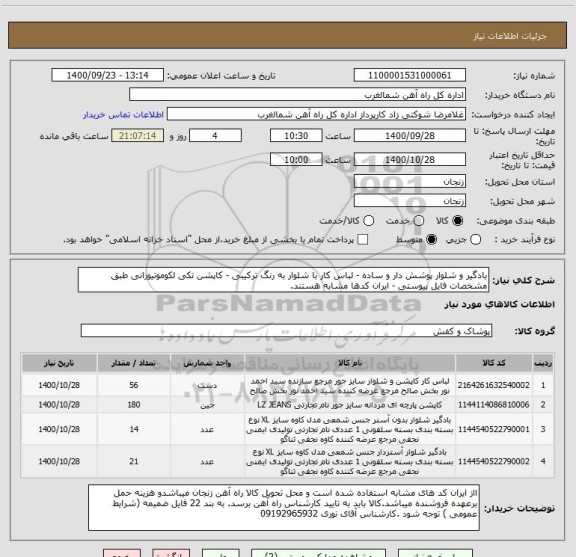Click the remaining time 21:07:14 field
The width and height of the screenshot is (576, 557).
[138, 136]
